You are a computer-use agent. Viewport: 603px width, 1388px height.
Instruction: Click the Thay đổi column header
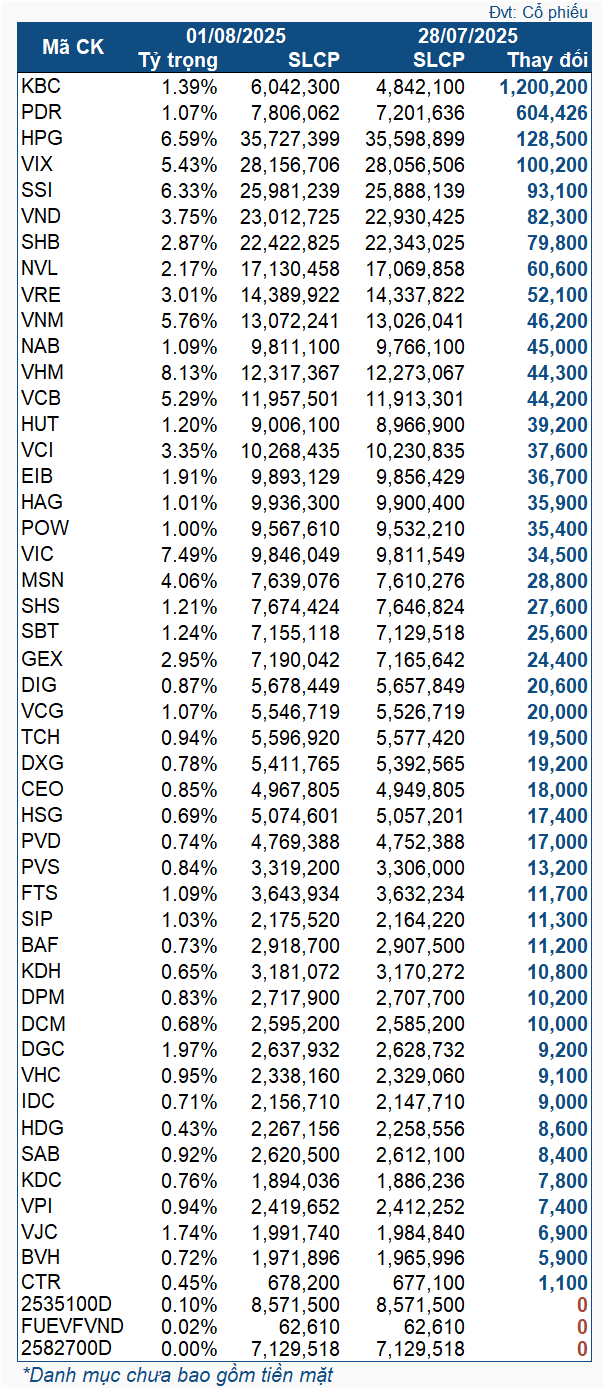coord(548,60)
